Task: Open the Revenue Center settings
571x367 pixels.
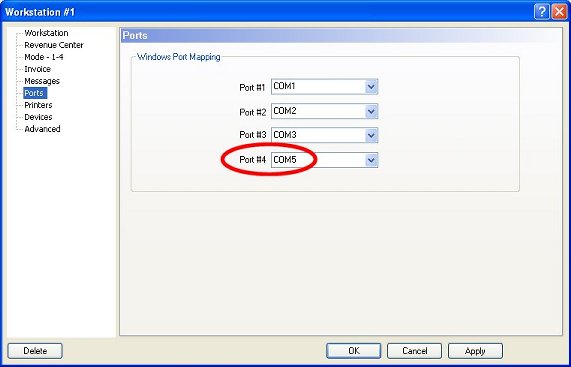Action: [x=54, y=45]
